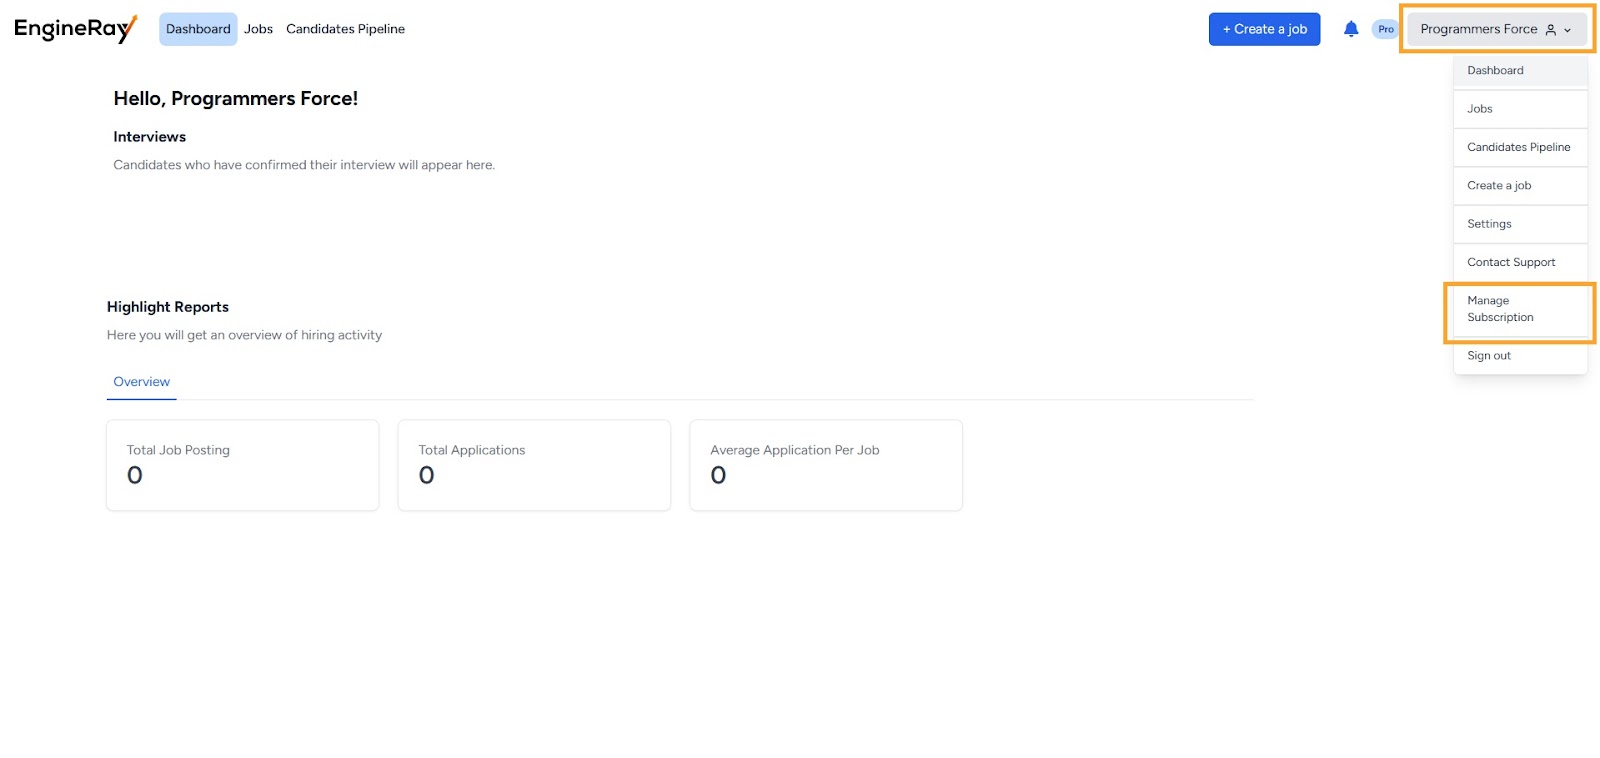Viewport: 1600px width, 758px height.
Task: Click the text about candidates' confirmed interviews
Action: coord(304,165)
